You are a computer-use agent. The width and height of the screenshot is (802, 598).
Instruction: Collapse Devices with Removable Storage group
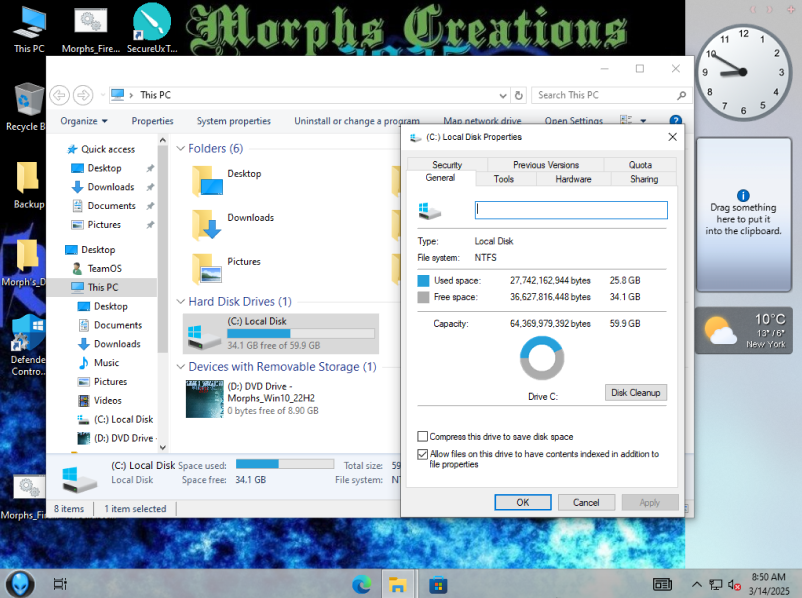coord(181,366)
